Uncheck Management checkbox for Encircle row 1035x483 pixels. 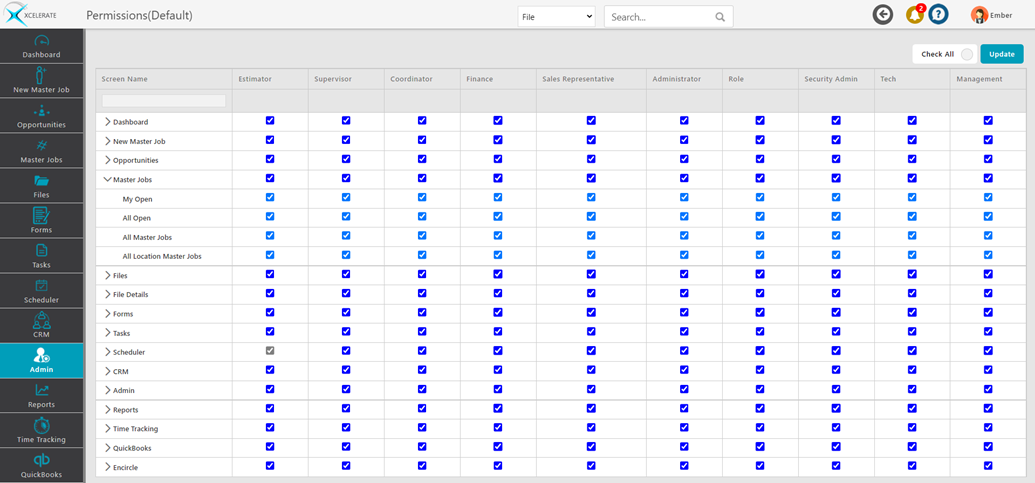[988, 466]
